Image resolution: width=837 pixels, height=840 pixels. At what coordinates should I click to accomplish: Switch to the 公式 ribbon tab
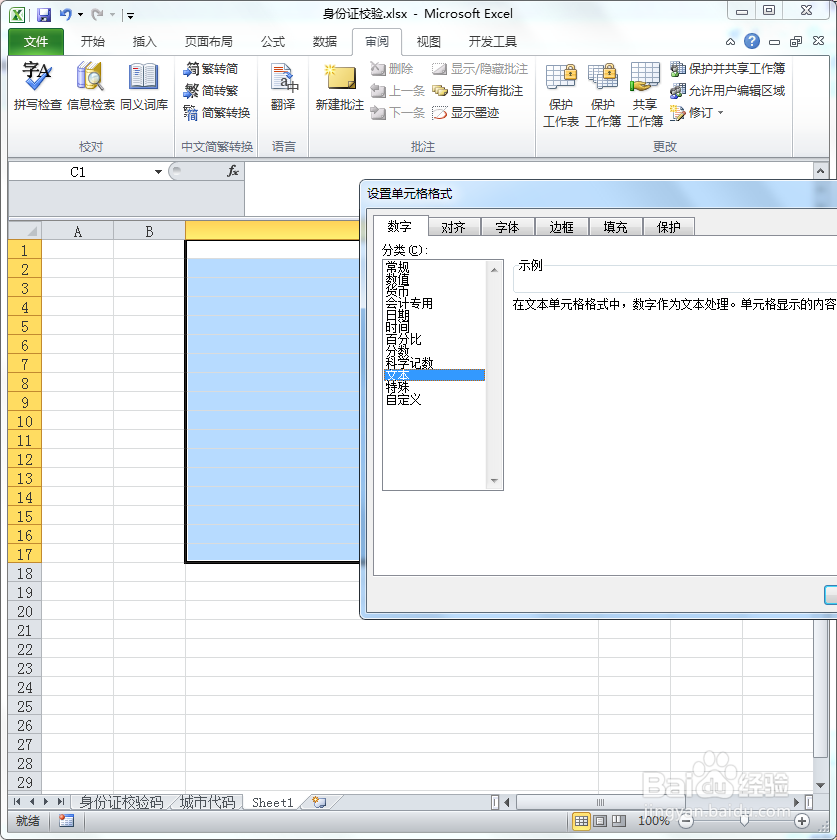pos(273,42)
